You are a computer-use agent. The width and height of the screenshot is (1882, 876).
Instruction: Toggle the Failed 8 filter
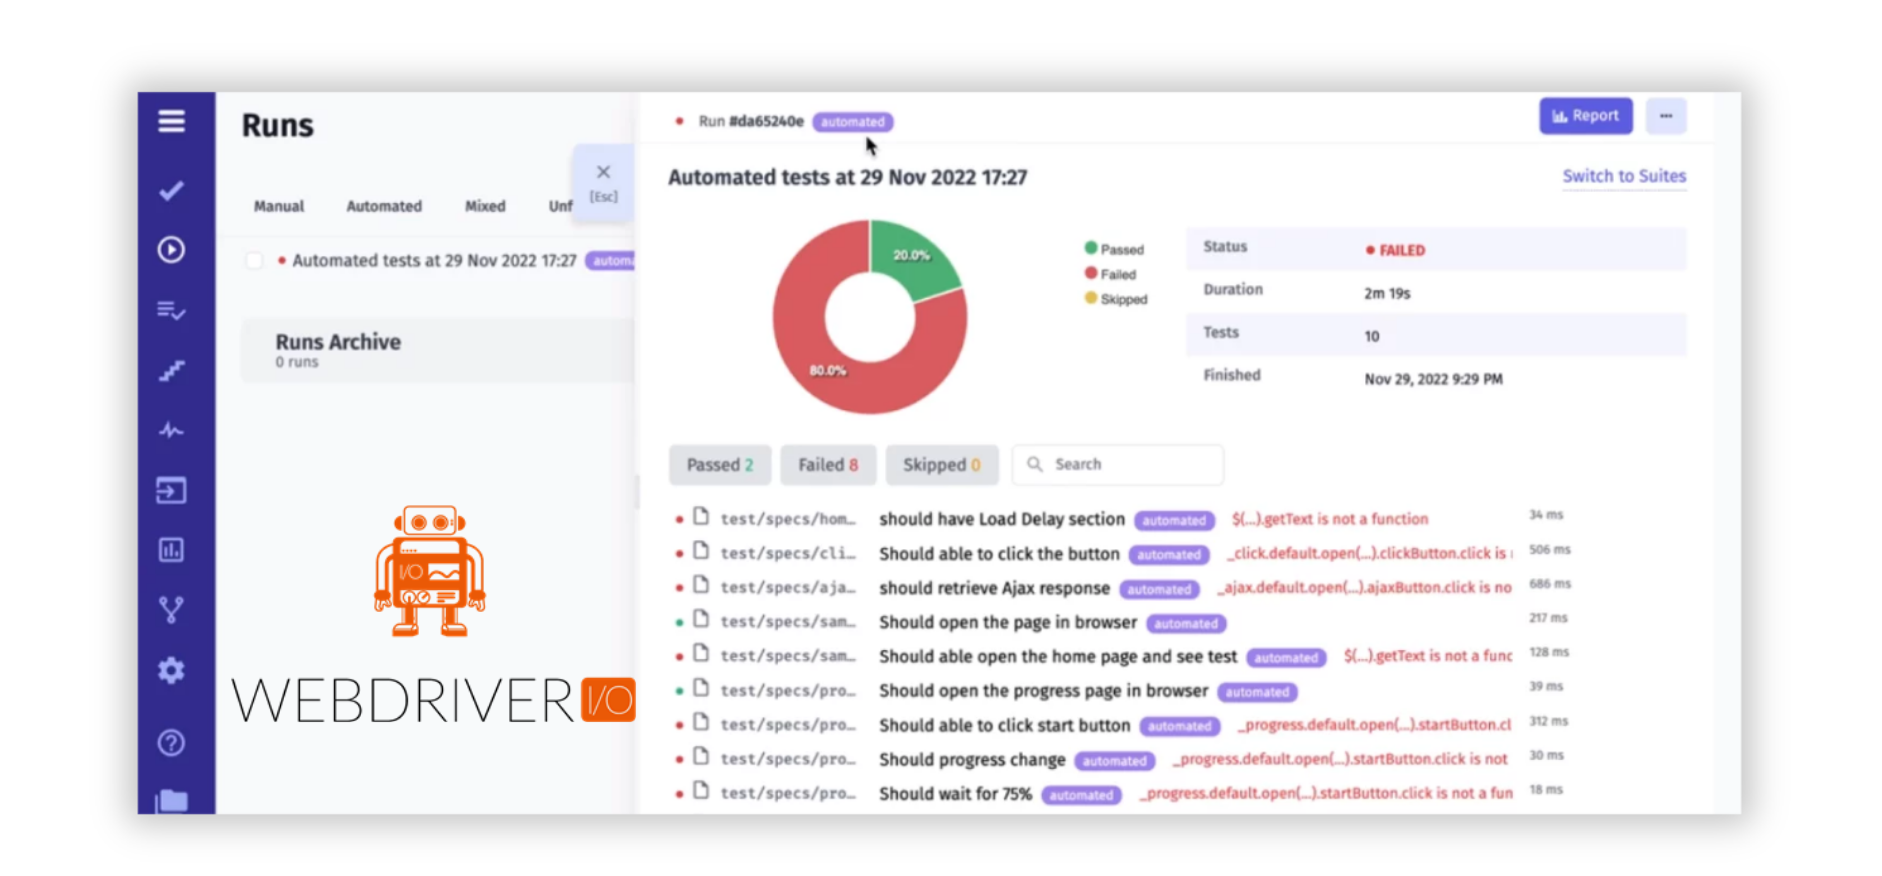coord(827,465)
